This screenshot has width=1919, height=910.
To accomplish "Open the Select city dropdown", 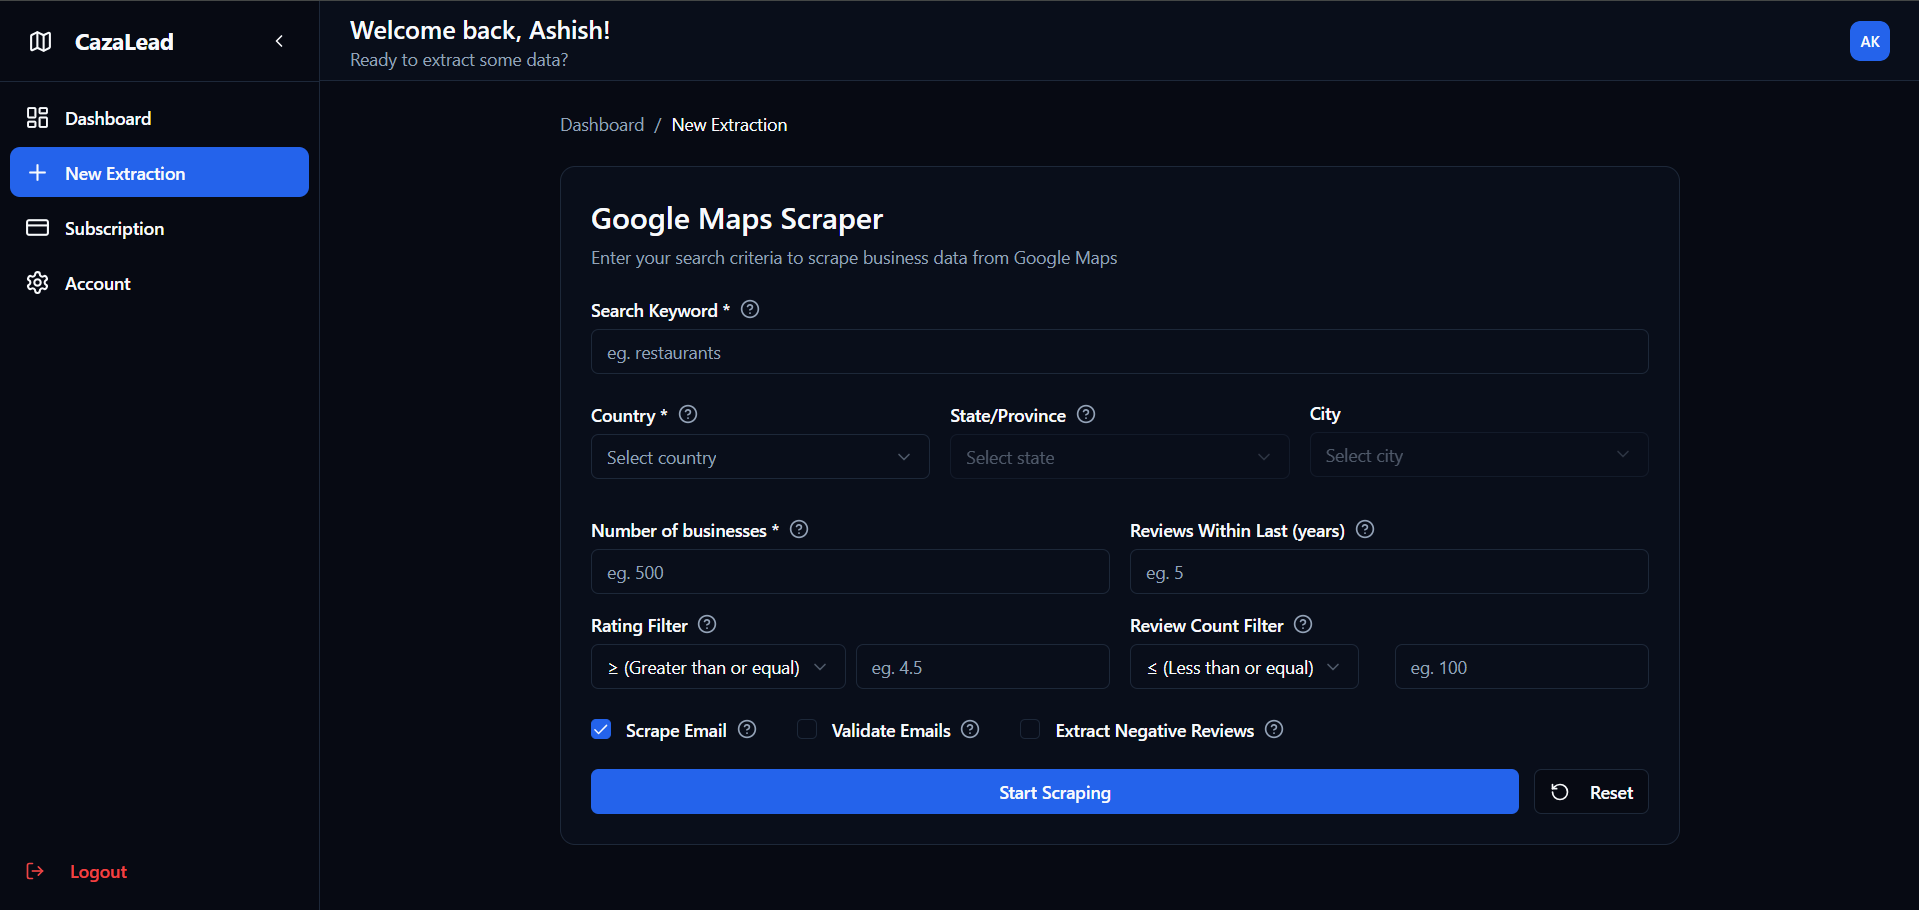I will click(x=1477, y=454).
